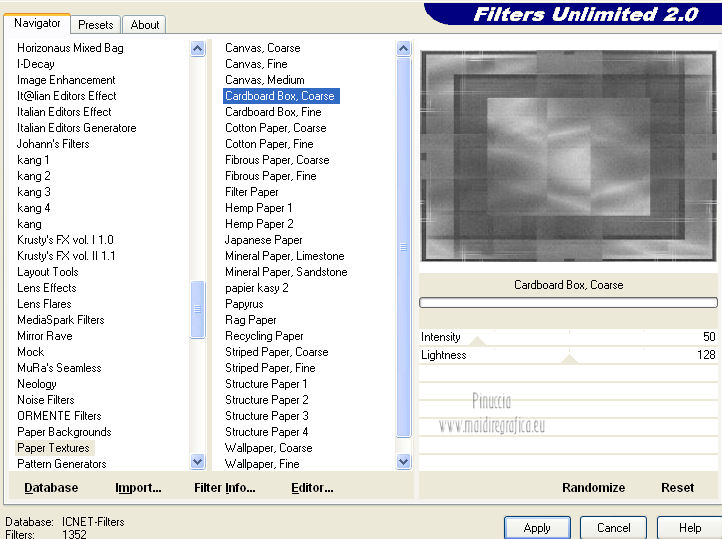The width and height of the screenshot is (722, 539).
Task: Select MediaSpark Filters category
Action: [x=60, y=320]
